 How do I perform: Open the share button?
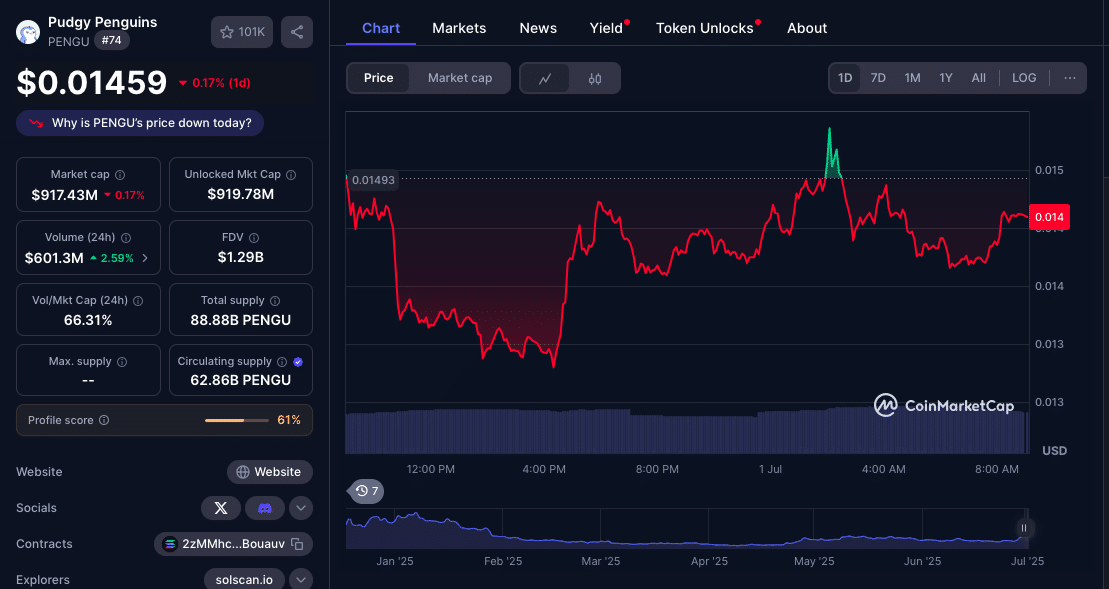(x=297, y=32)
